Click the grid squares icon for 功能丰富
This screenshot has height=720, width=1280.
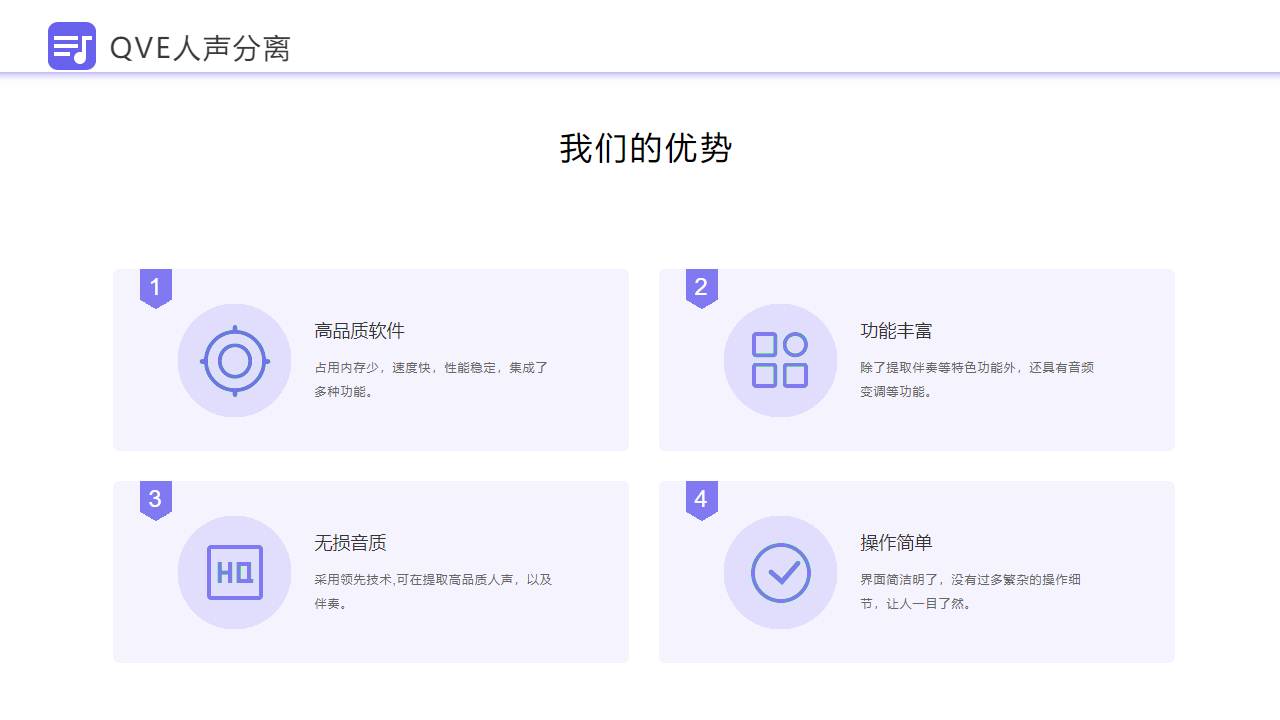pyautogui.click(x=780, y=360)
